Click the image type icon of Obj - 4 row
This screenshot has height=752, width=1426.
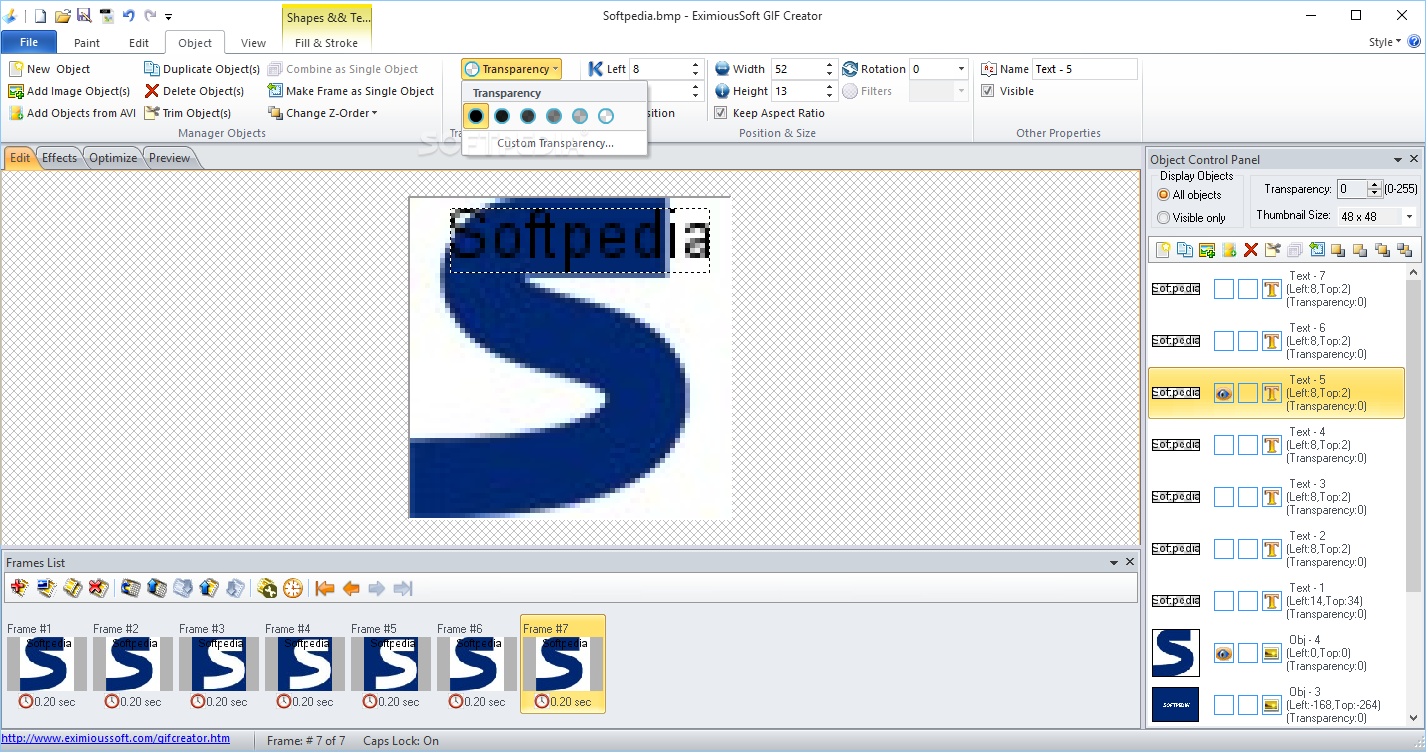click(x=1272, y=653)
